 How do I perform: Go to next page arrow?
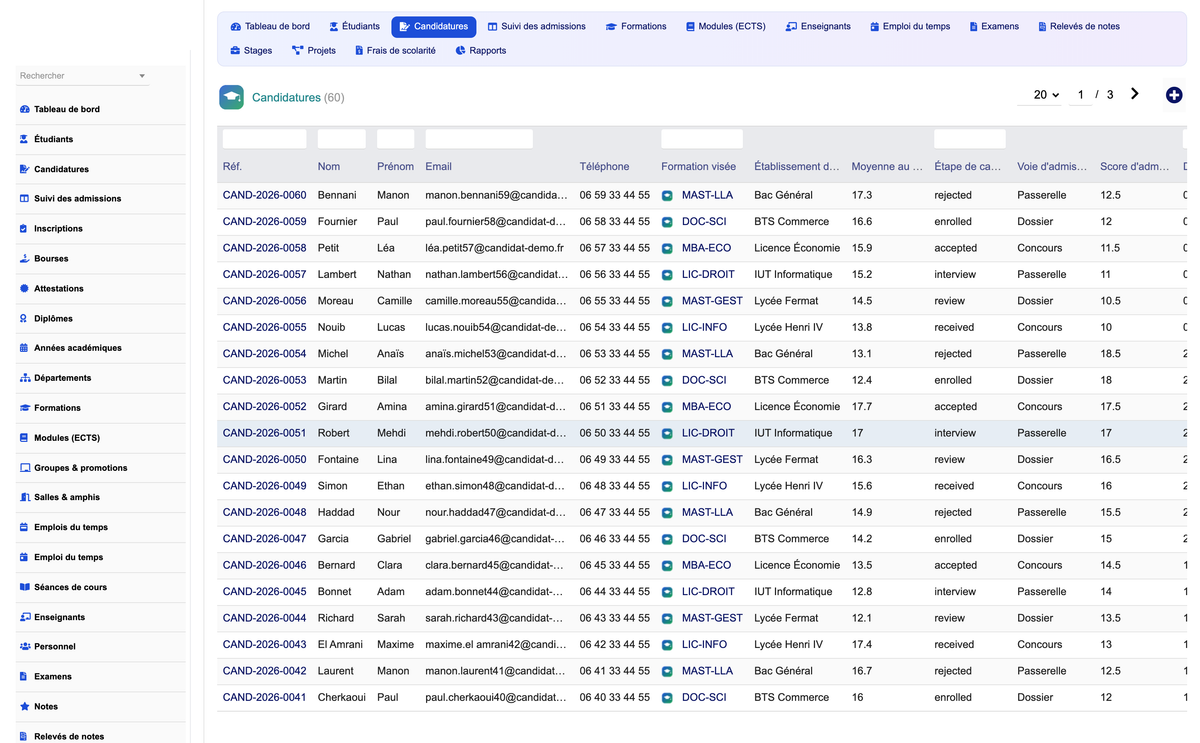(1135, 94)
